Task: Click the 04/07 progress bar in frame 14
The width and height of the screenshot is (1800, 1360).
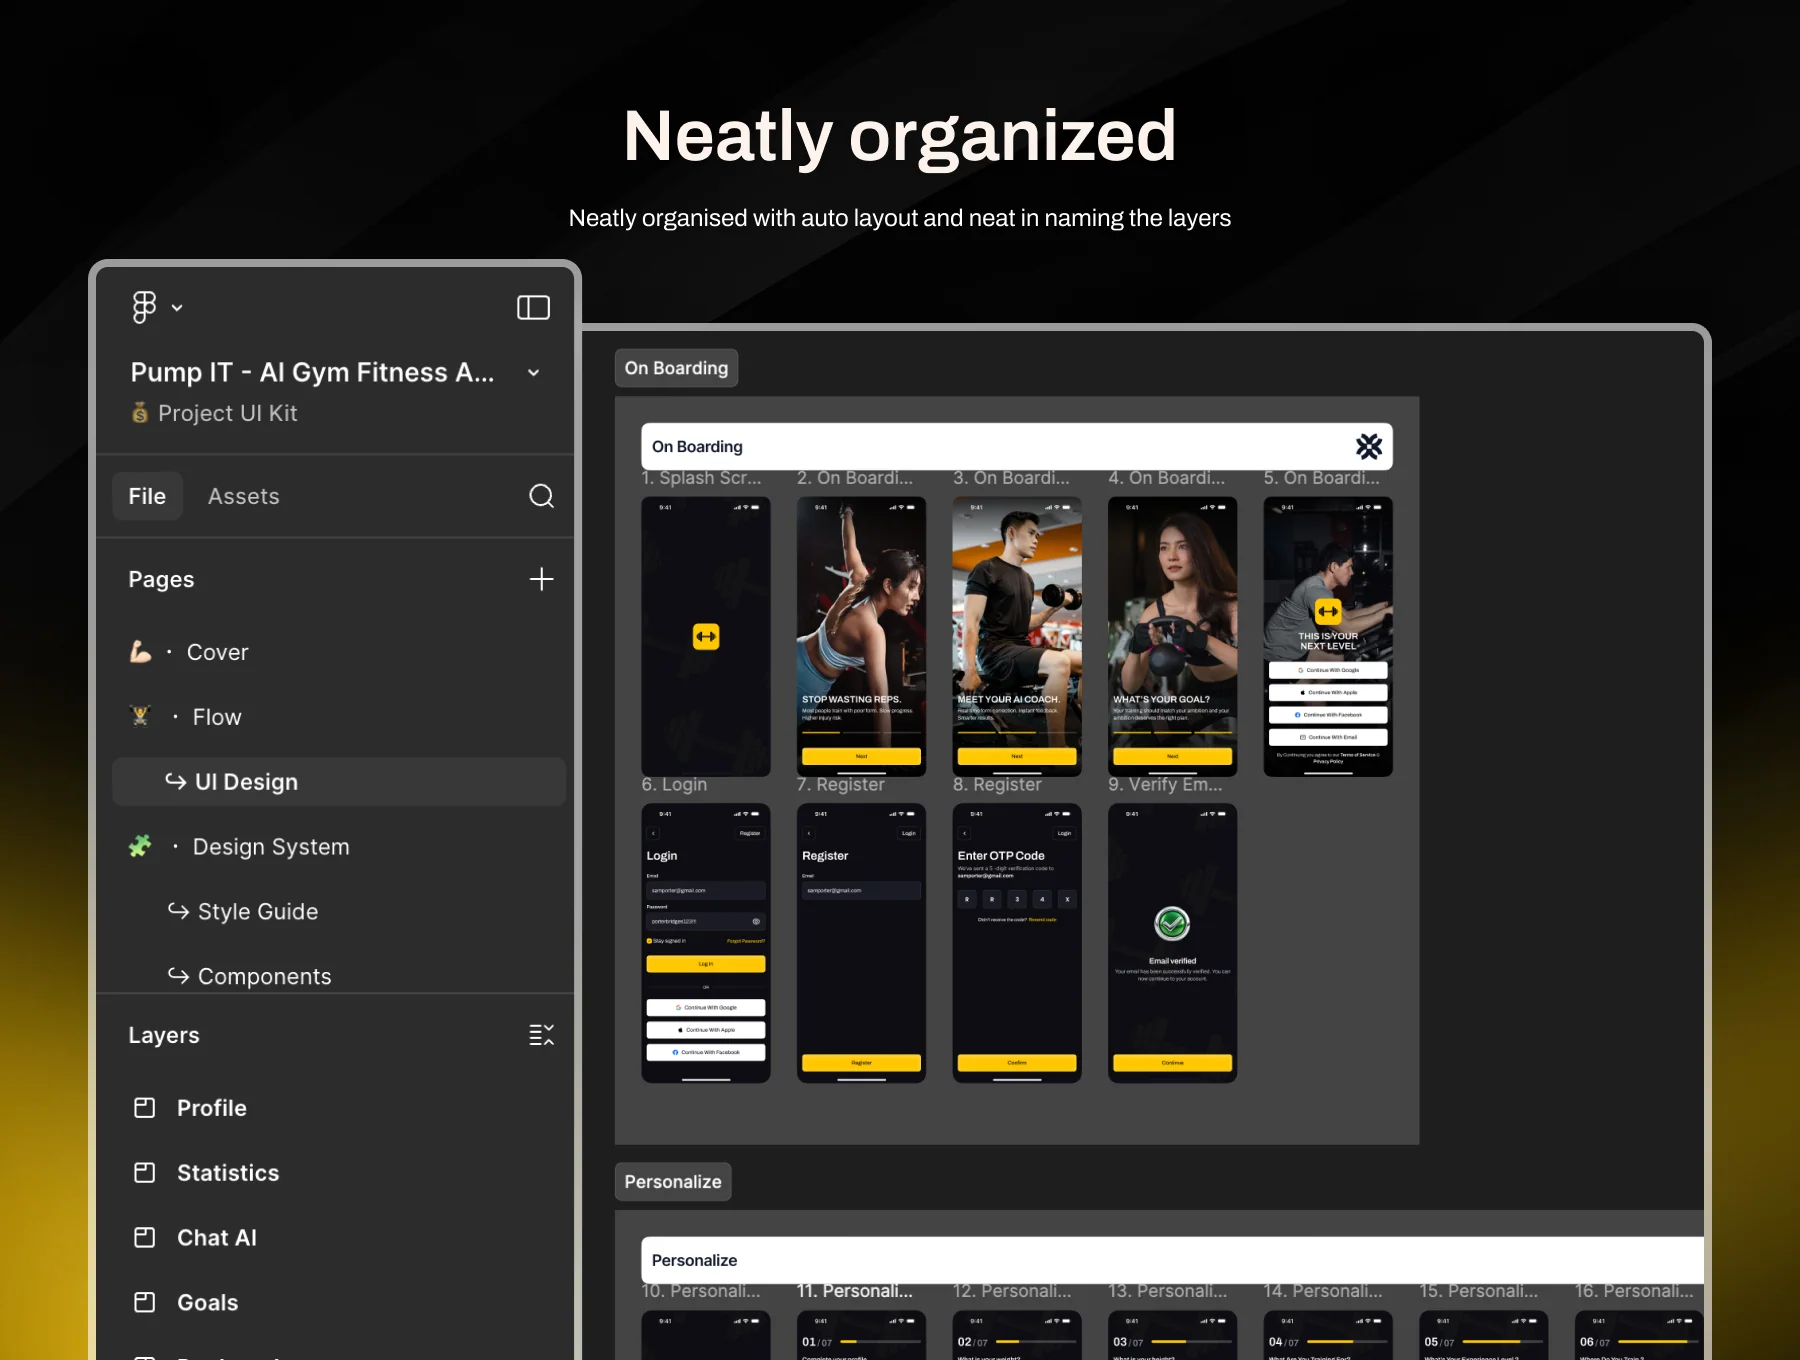Action: pos(1347,1342)
